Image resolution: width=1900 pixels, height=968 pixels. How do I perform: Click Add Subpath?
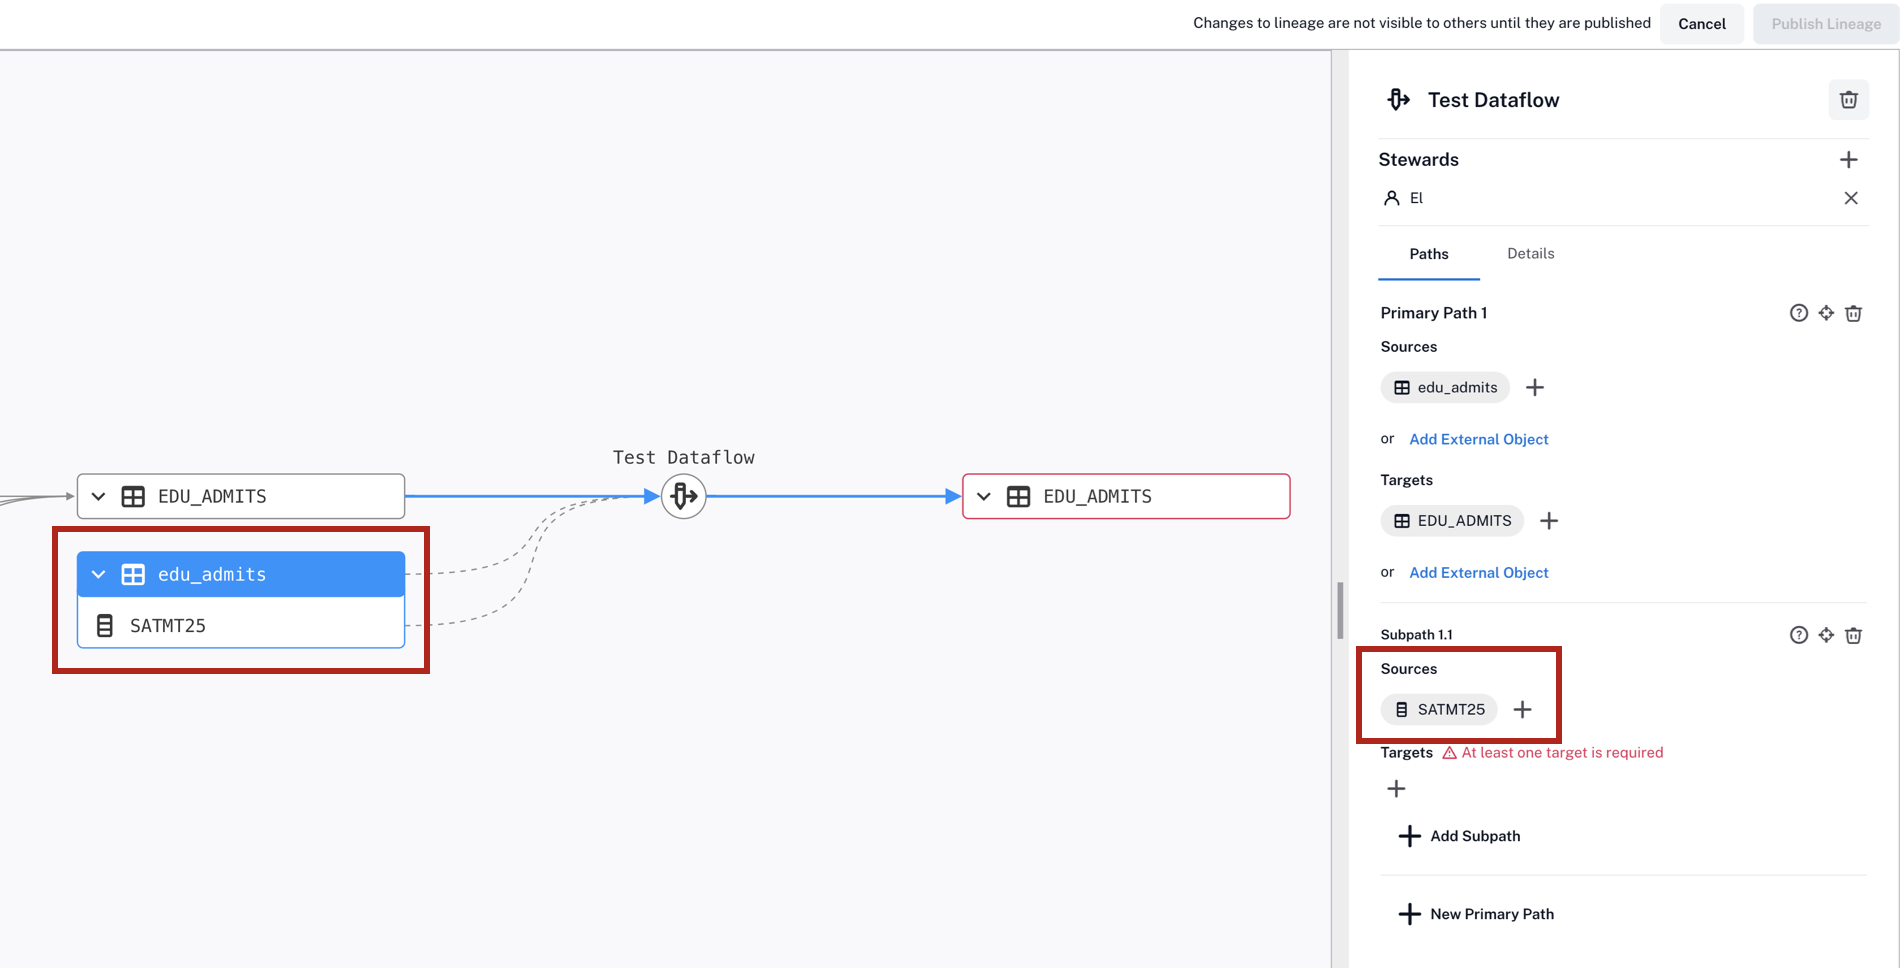[x=1459, y=836]
